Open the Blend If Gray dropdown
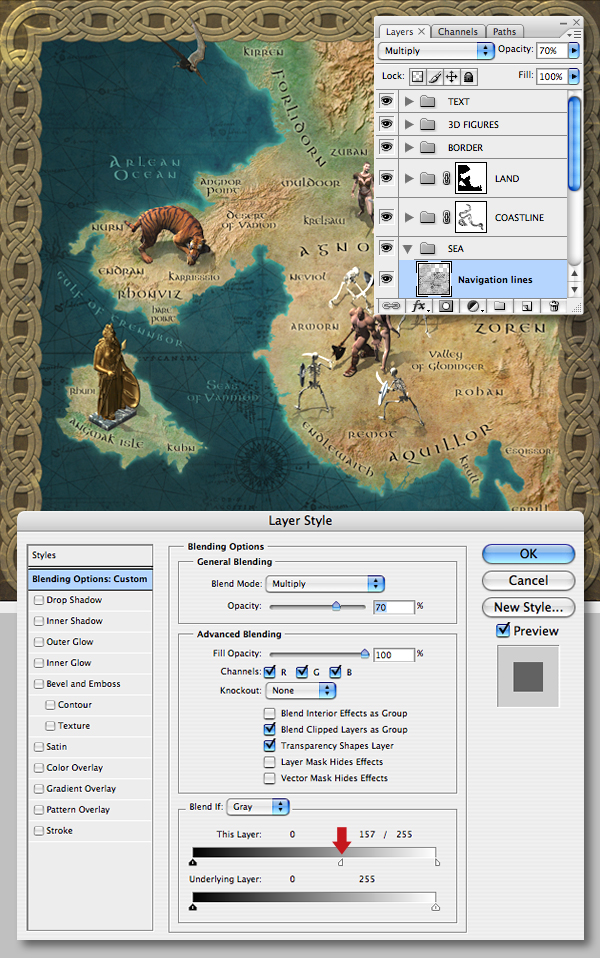Viewport: 600px width, 958px height. click(x=258, y=806)
